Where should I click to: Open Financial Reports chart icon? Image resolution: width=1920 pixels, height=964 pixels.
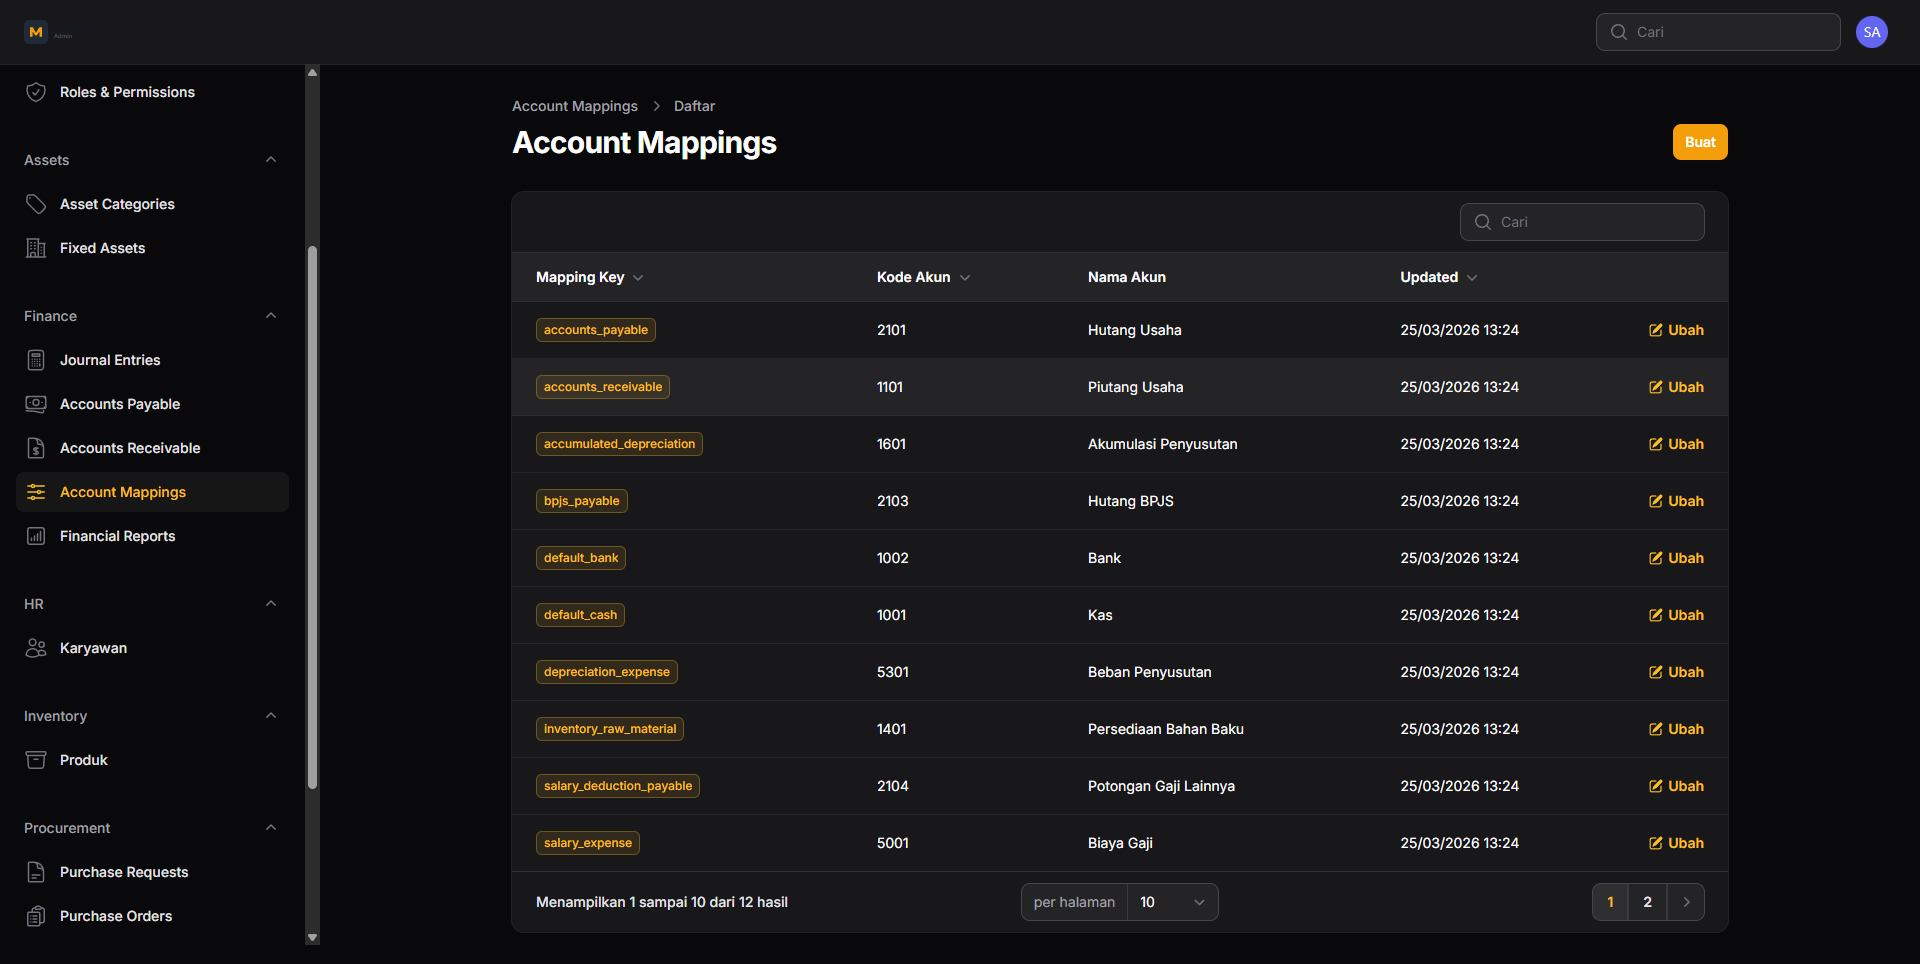click(36, 536)
